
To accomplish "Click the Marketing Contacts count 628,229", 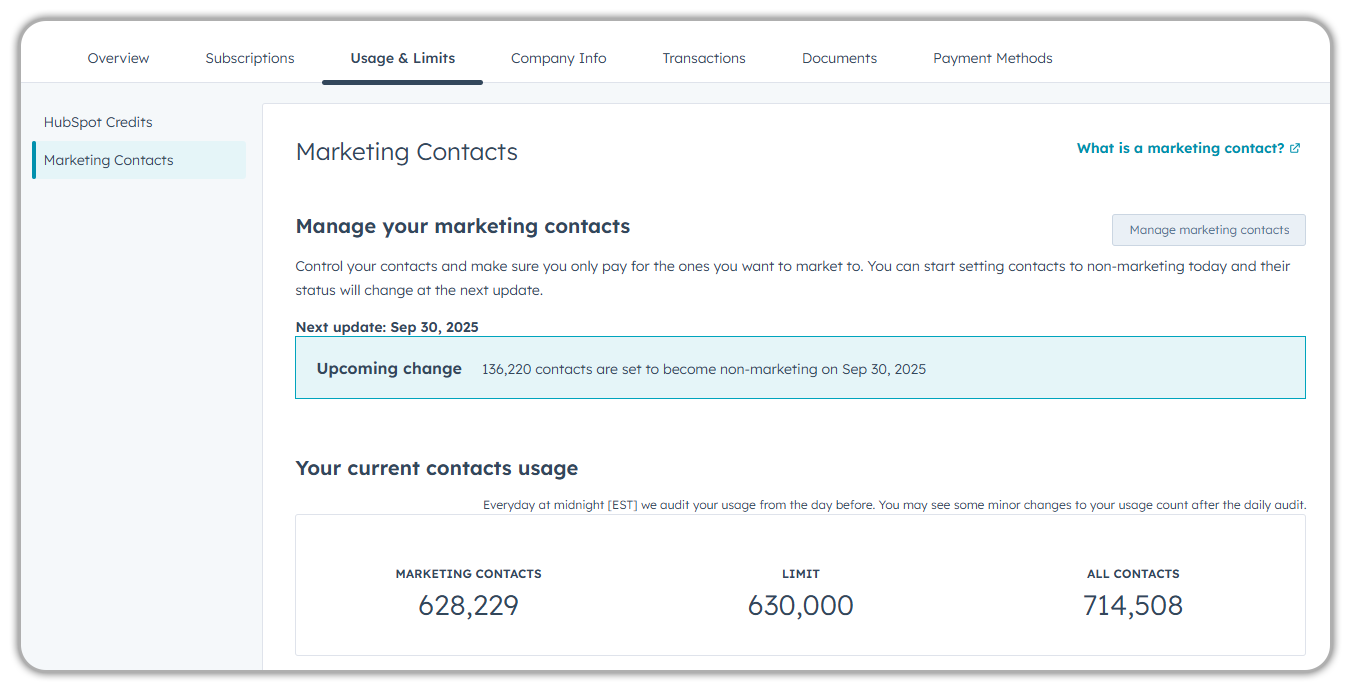I will pyautogui.click(x=468, y=605).
